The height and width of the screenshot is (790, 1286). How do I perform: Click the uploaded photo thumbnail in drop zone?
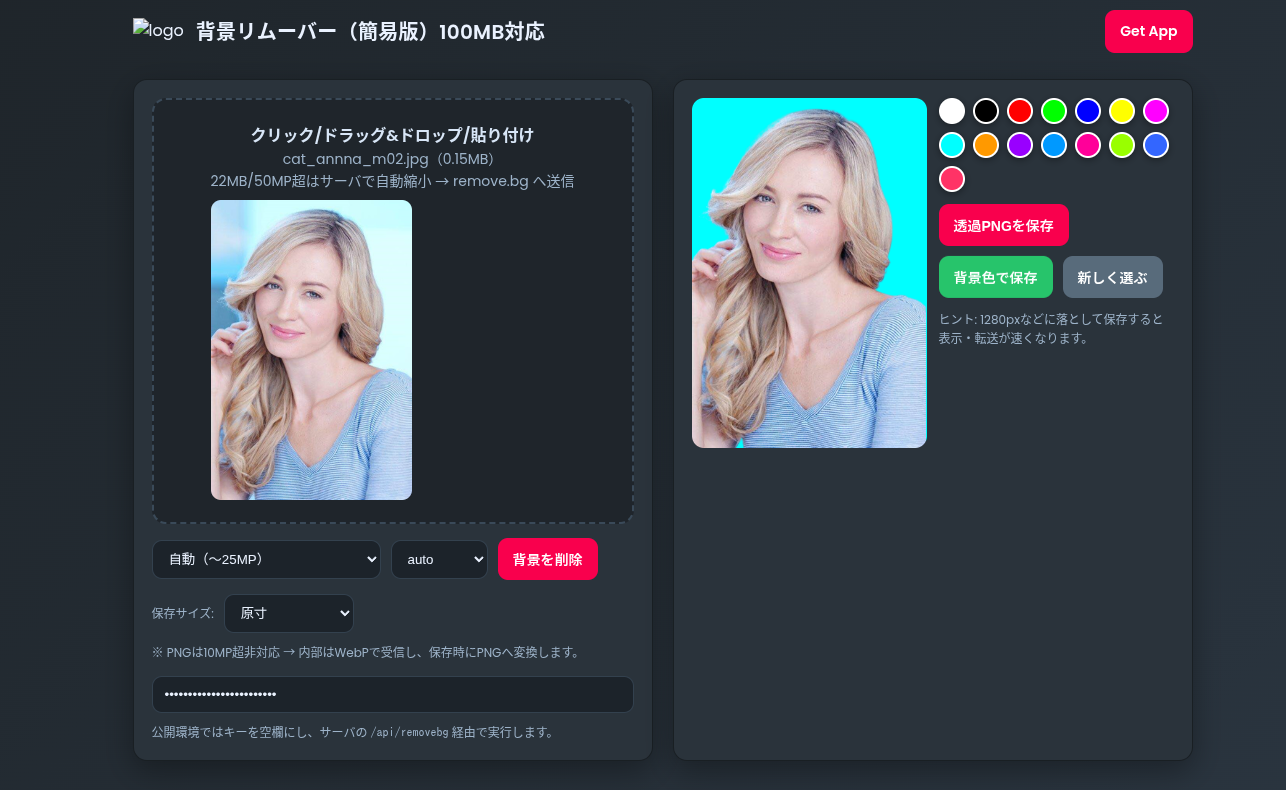click(311, 350)
